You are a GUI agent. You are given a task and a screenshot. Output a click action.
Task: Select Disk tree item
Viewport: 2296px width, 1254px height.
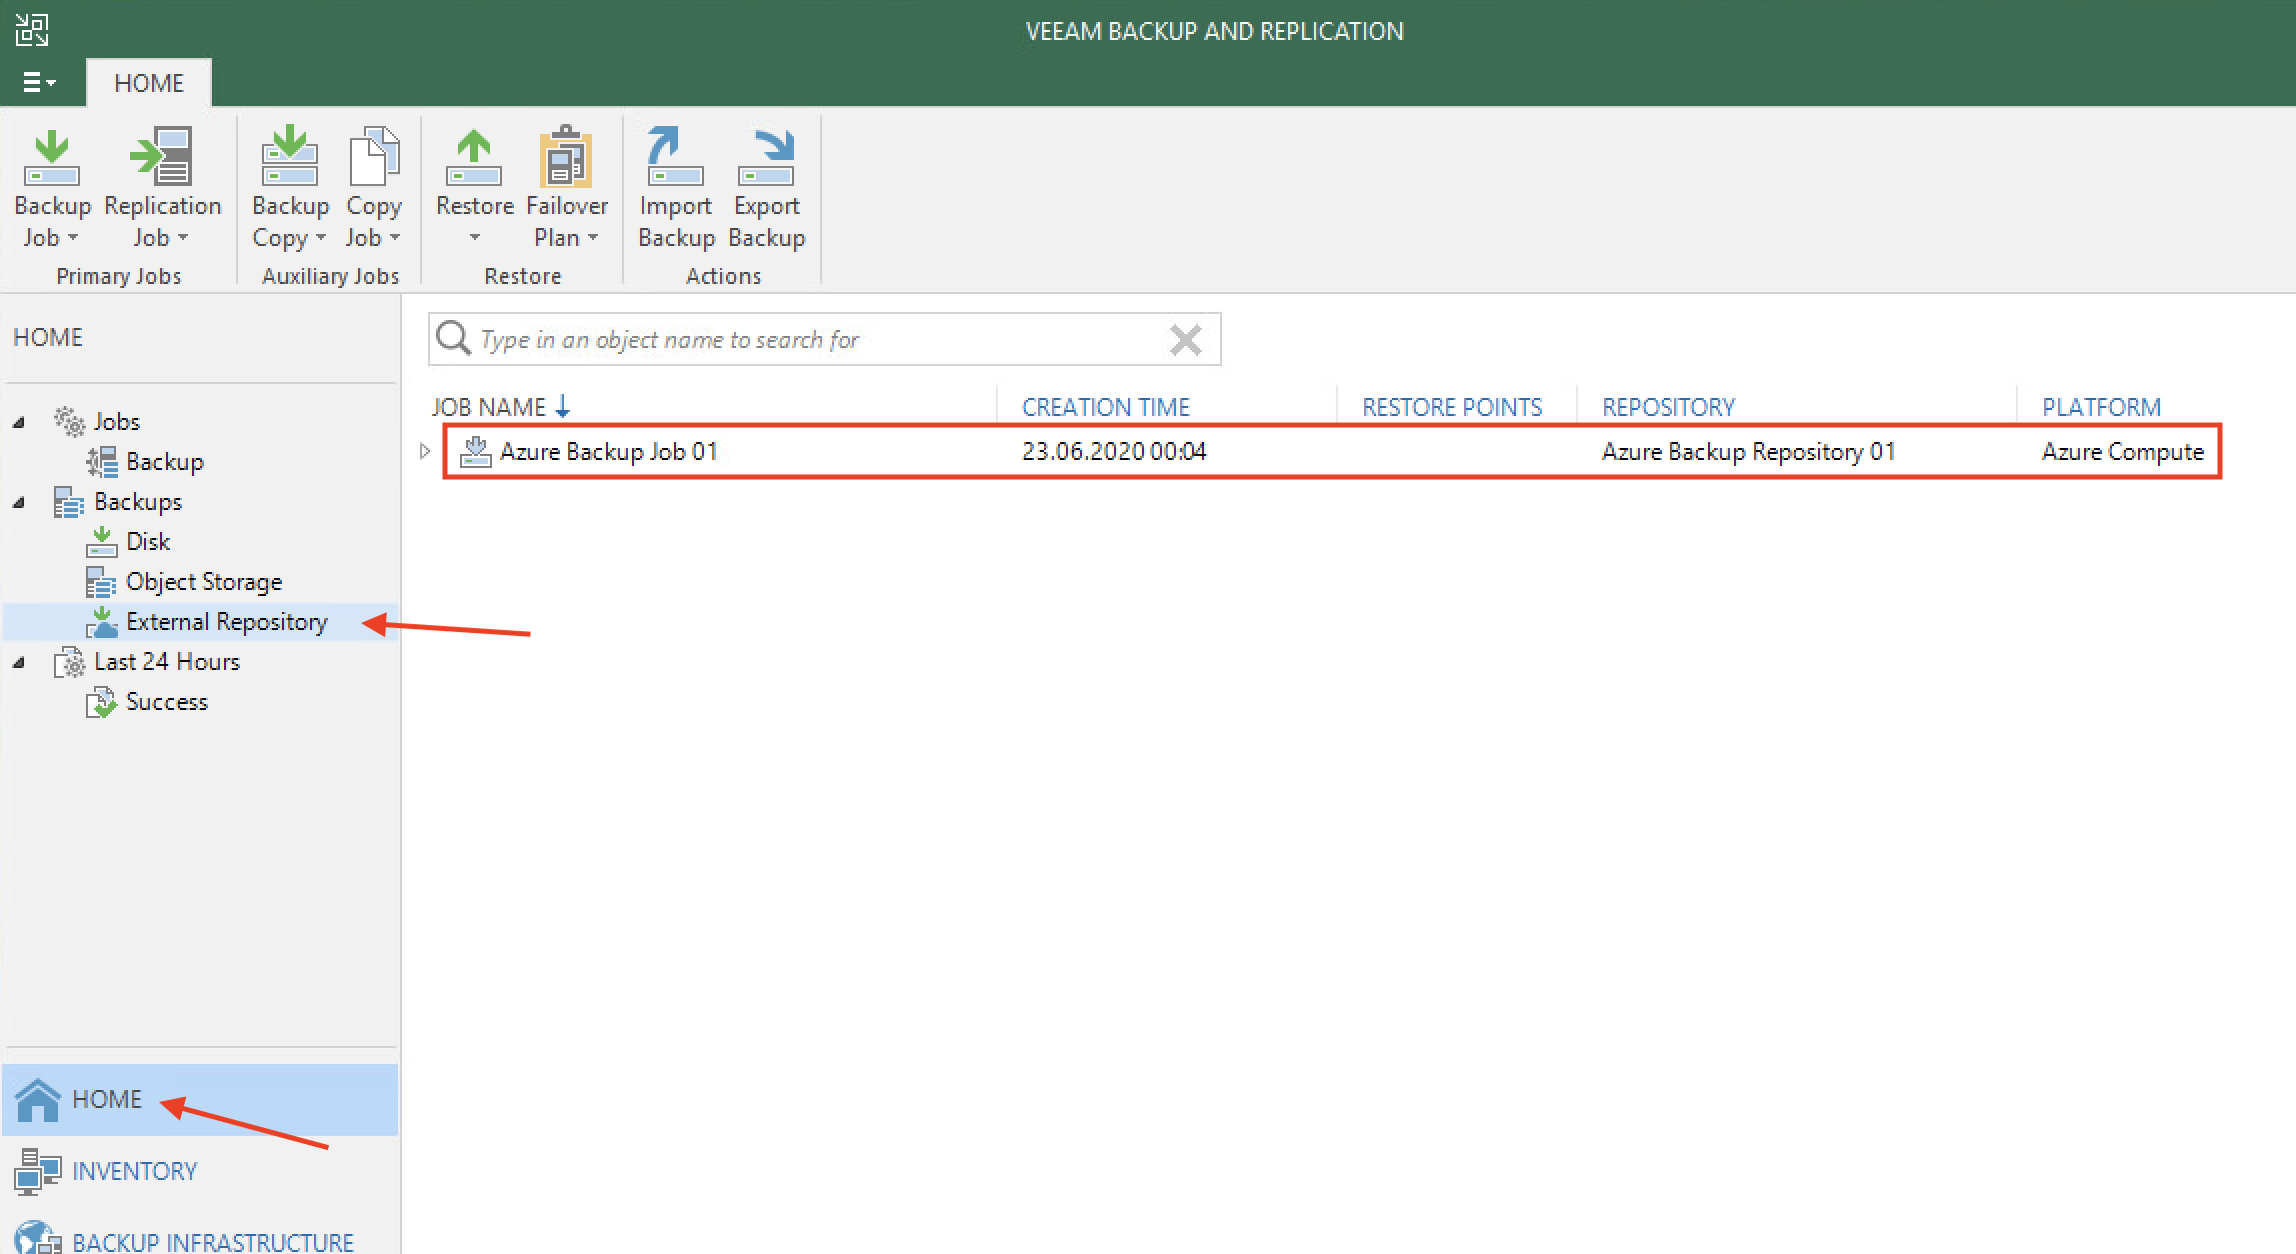tap(148, 542)
